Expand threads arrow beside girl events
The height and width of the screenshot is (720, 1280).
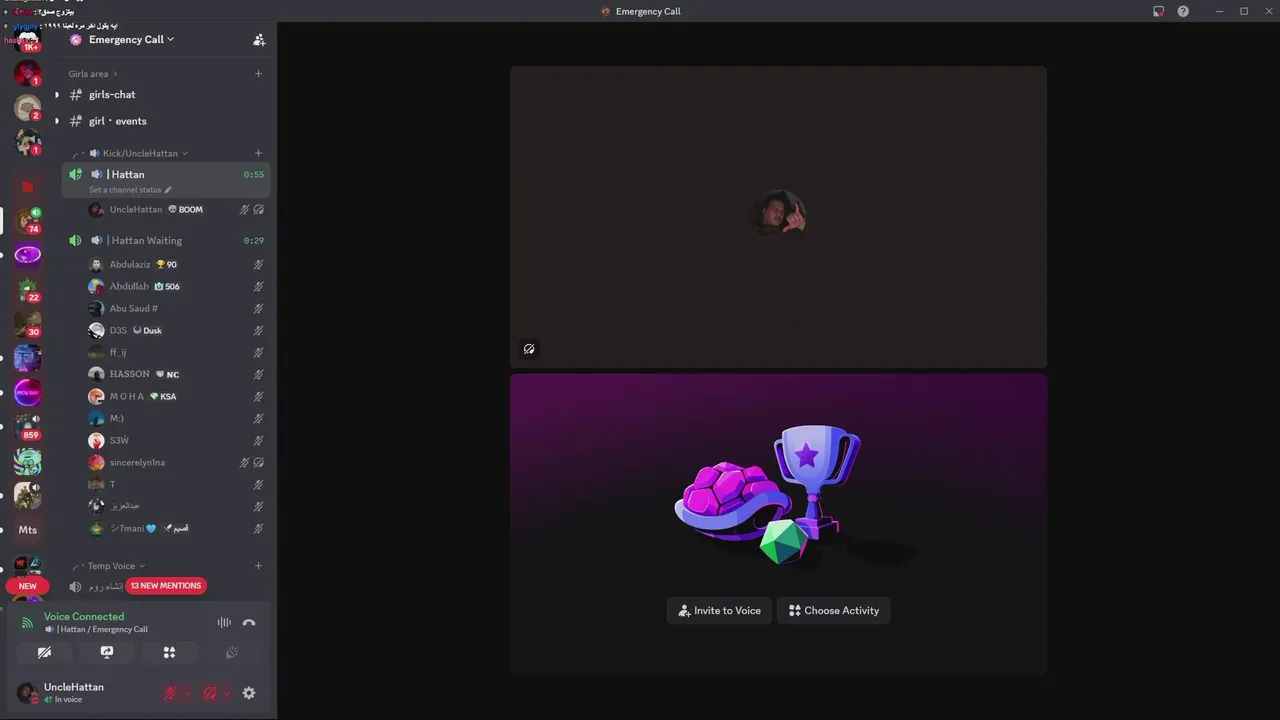coord(56,121)
